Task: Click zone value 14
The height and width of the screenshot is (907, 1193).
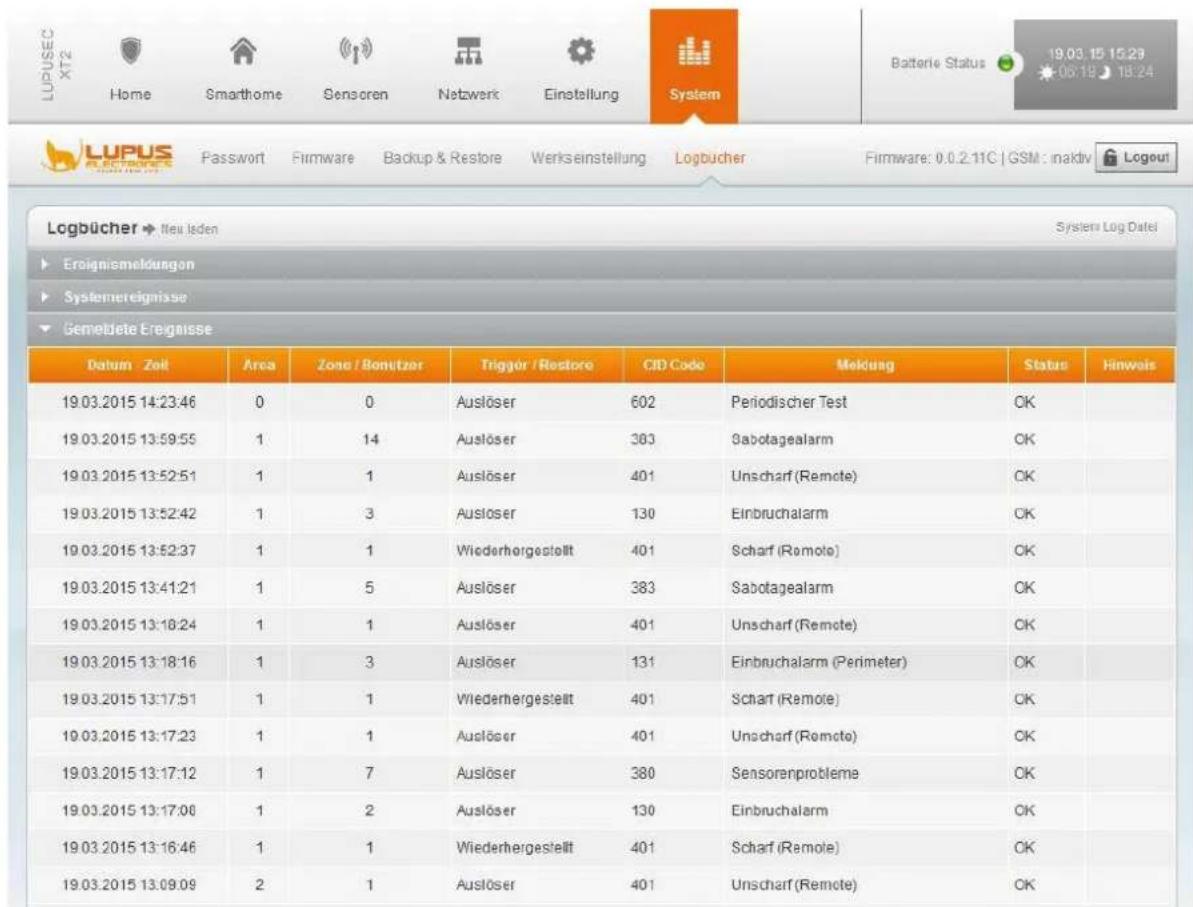Action: pos(371,439)
